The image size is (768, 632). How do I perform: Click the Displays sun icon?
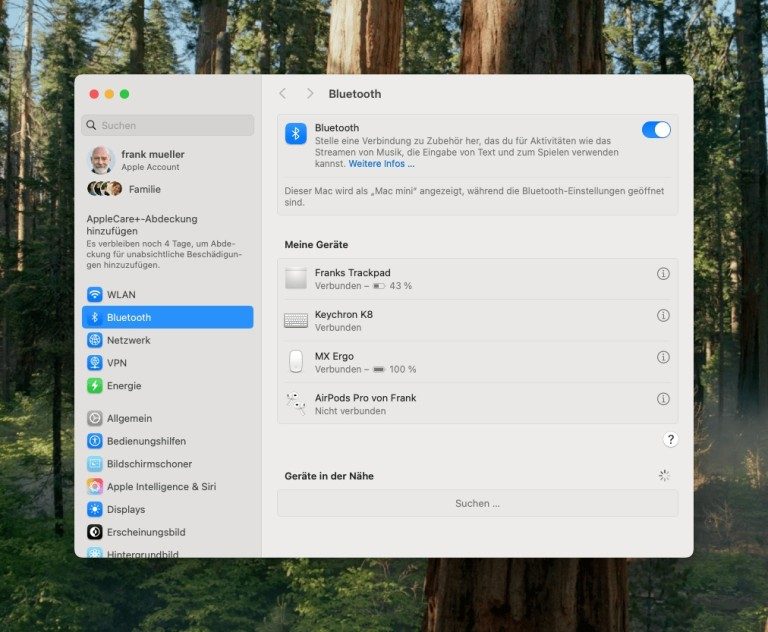(x=95, y=510)
